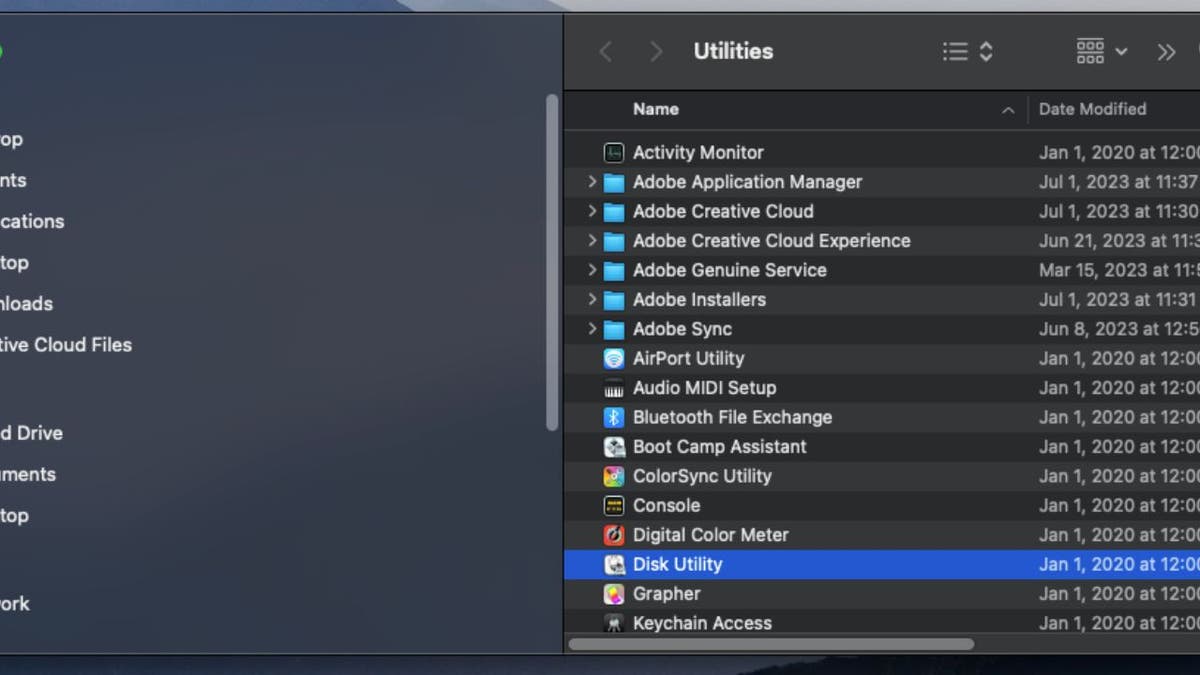Screen dimensions: 1200x675
Task: Go back with the left arrow
Action: pos(605,52)
